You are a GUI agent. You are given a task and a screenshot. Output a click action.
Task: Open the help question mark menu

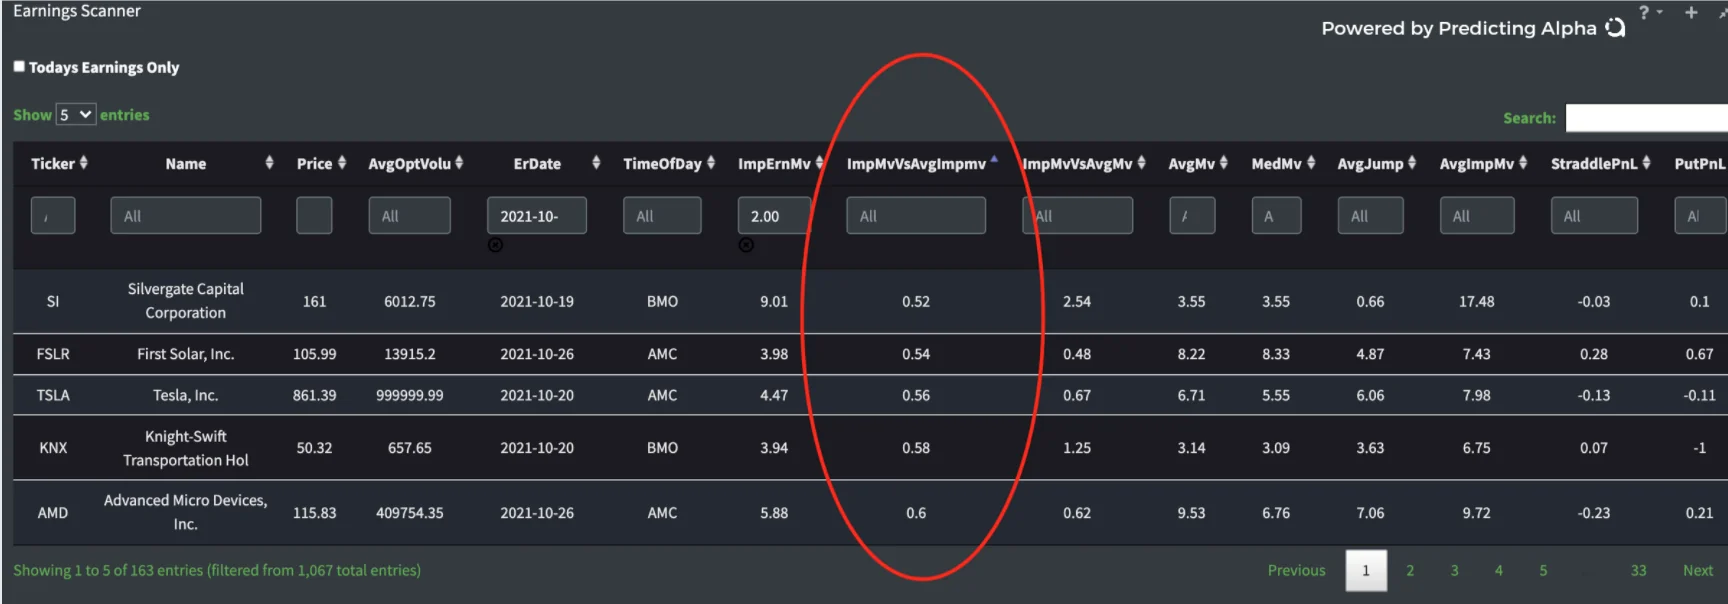coord(1644,12)
